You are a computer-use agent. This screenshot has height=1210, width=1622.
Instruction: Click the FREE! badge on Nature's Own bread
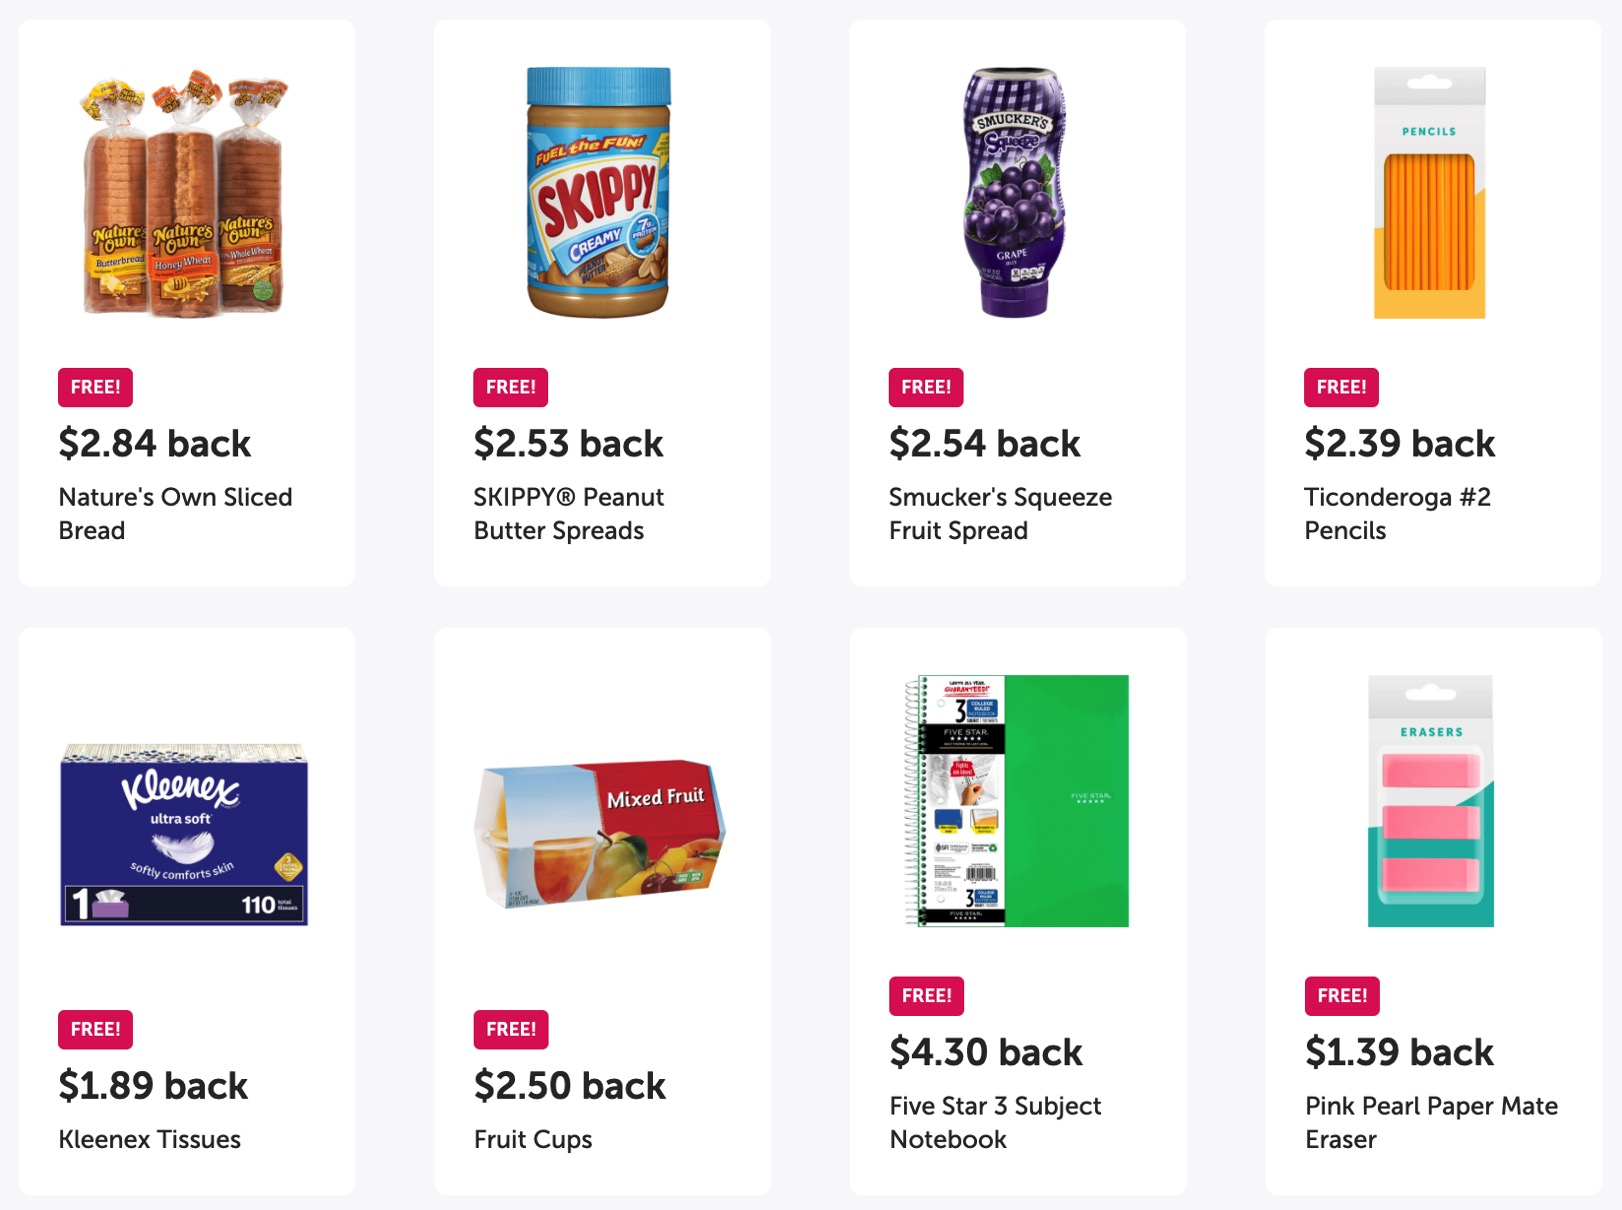coord(95,388)
